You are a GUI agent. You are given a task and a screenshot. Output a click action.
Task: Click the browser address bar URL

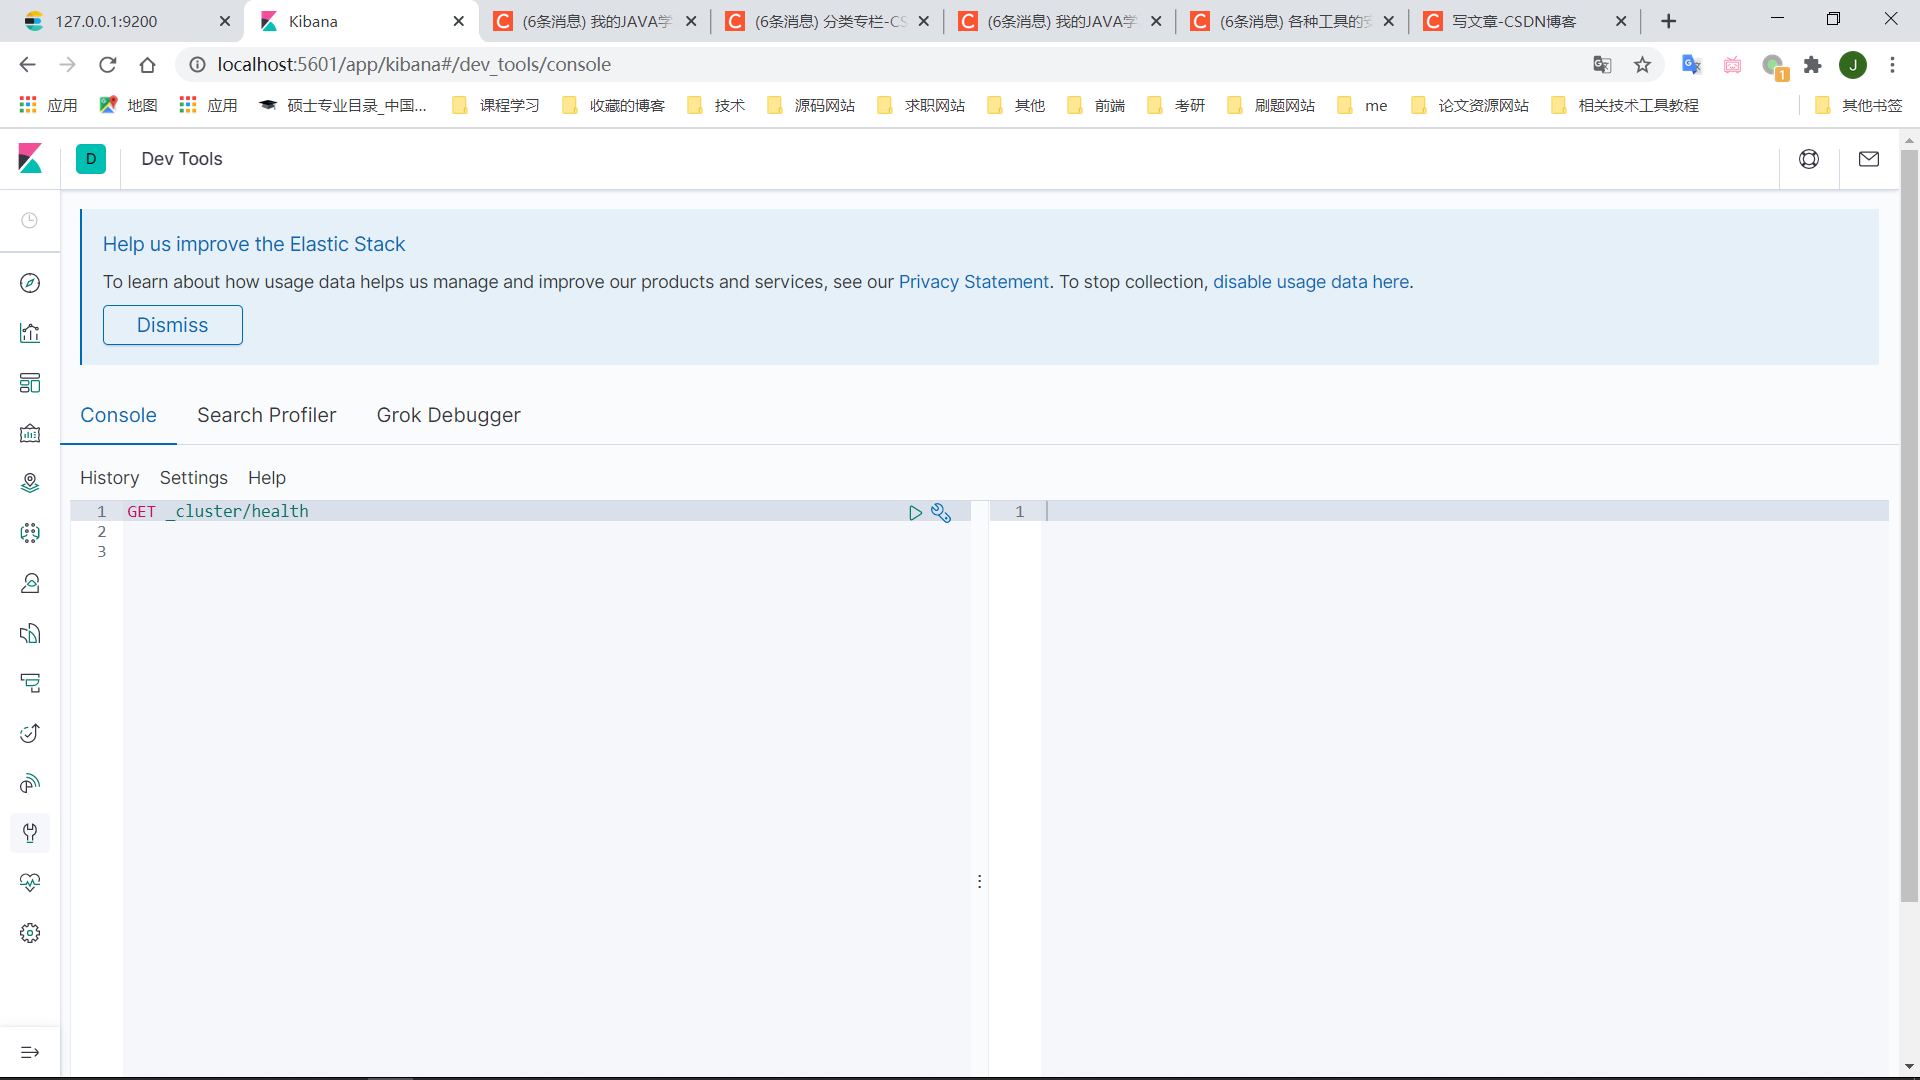(x=414, y=64)
